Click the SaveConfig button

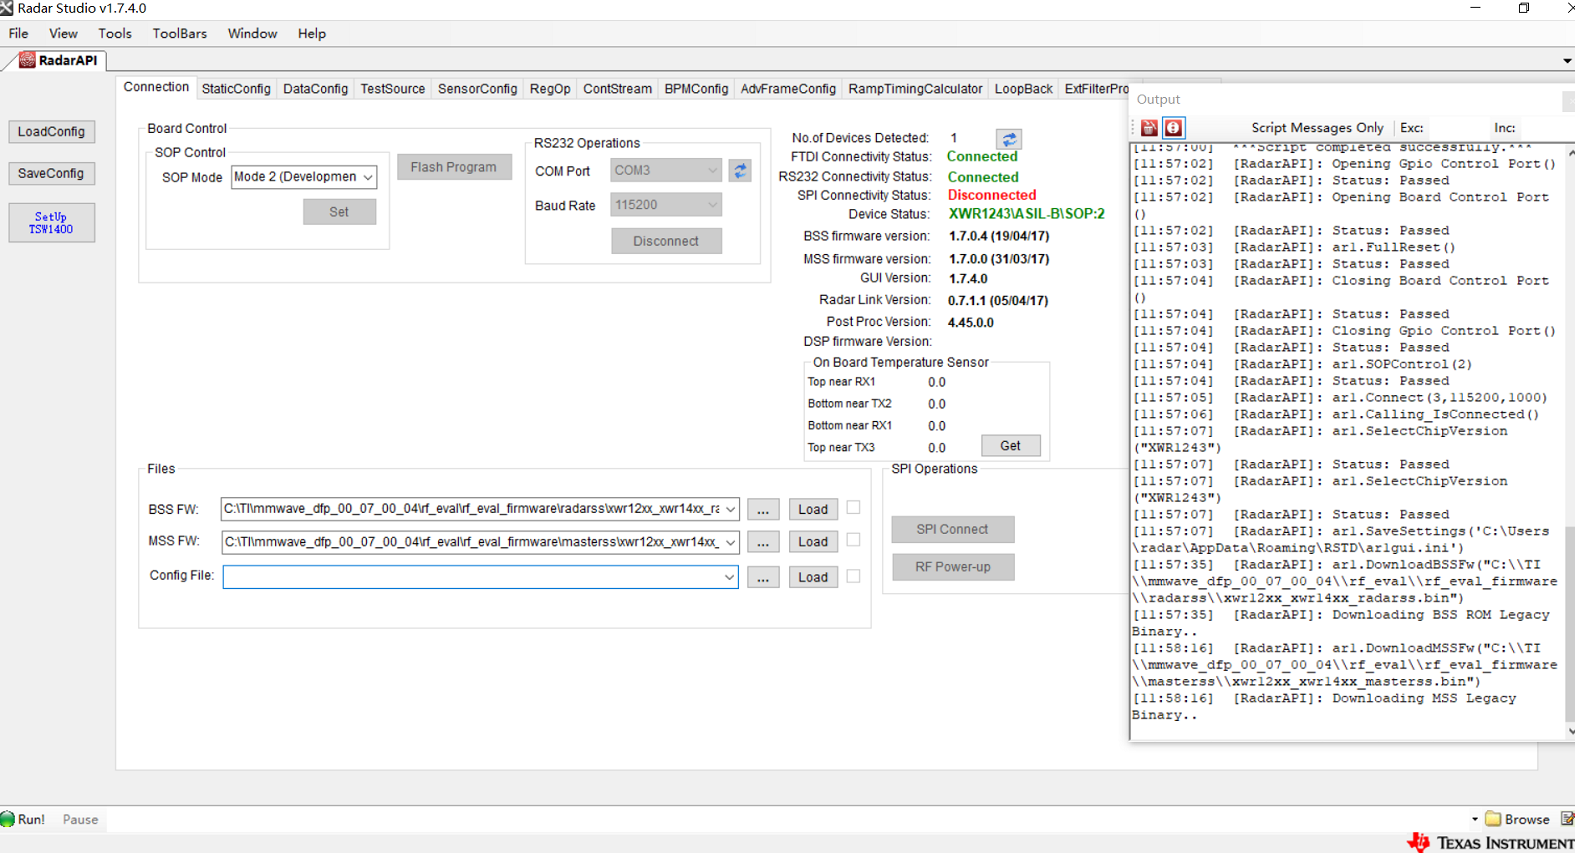pyautogui.click(x=51, y=174)
